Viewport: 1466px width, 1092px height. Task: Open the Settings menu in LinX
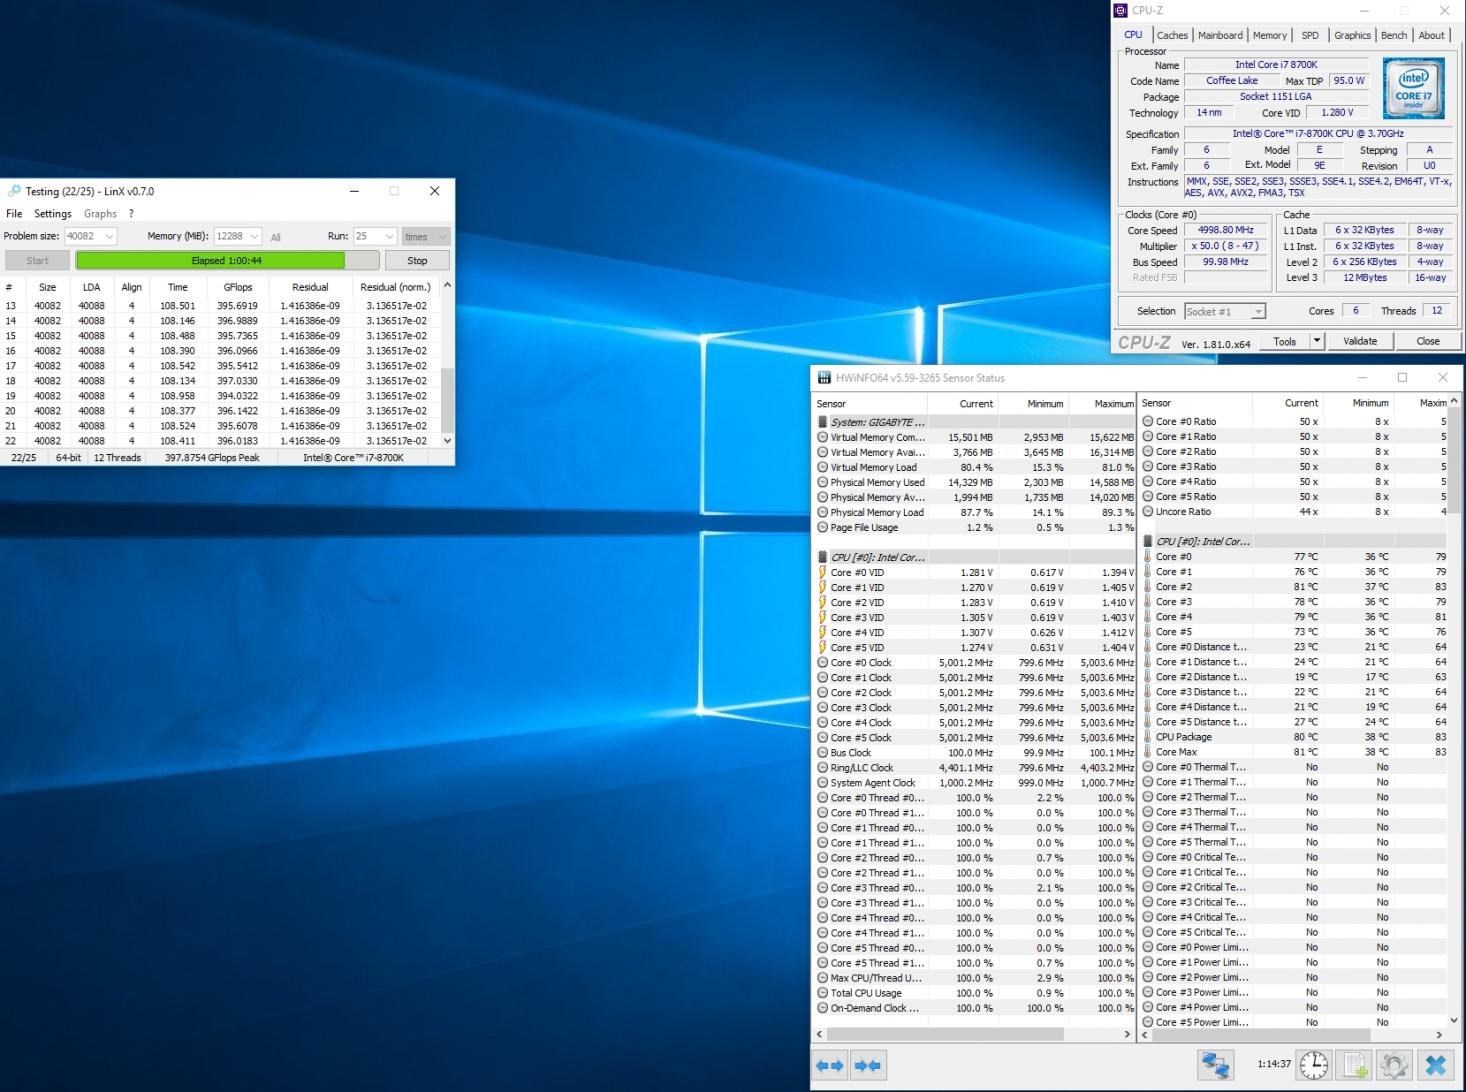(53, 214)
